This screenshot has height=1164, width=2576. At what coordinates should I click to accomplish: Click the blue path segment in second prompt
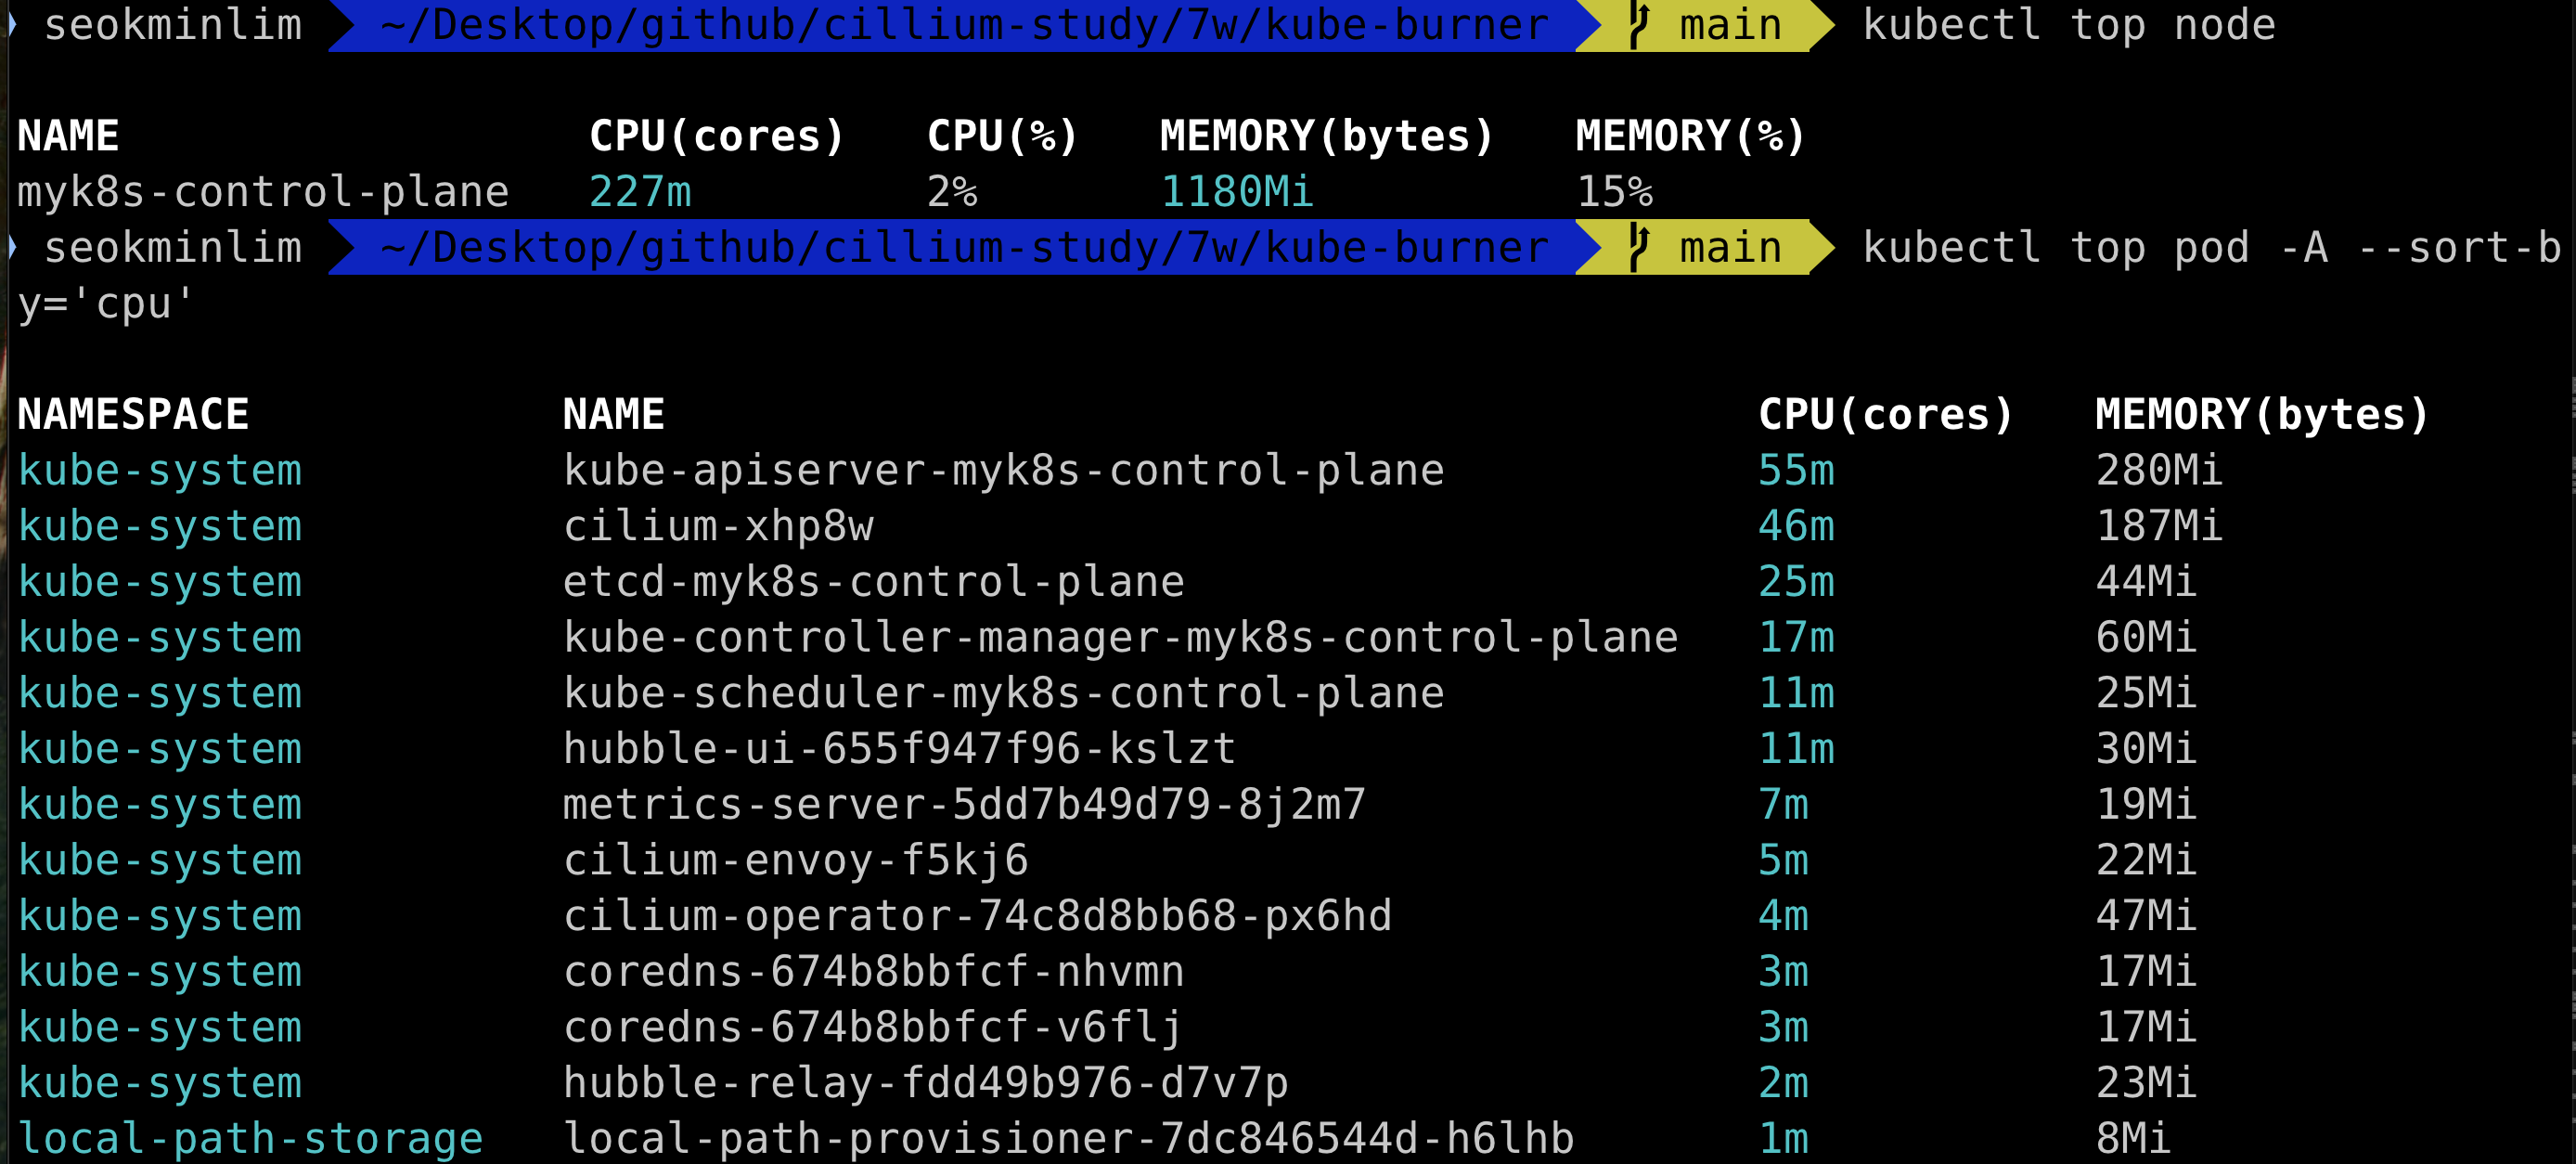click(x=962, y=247)
